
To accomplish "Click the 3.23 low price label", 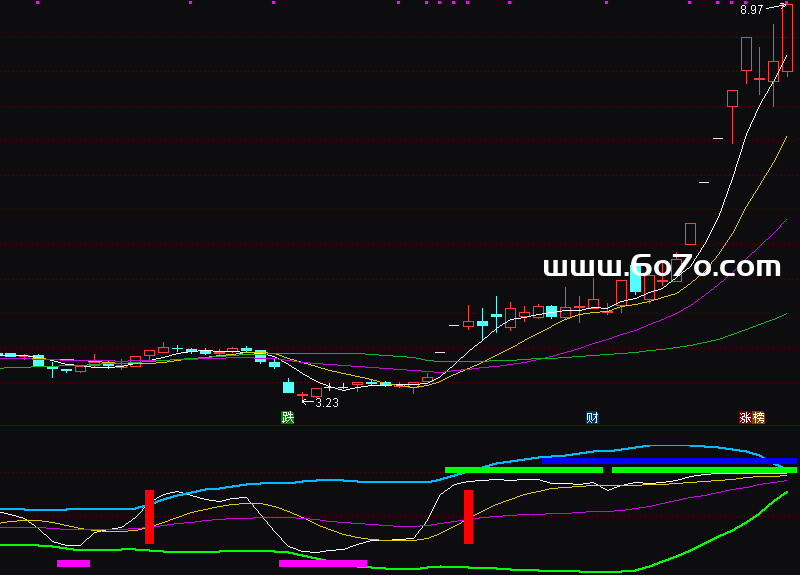I will tap(327, 403).
